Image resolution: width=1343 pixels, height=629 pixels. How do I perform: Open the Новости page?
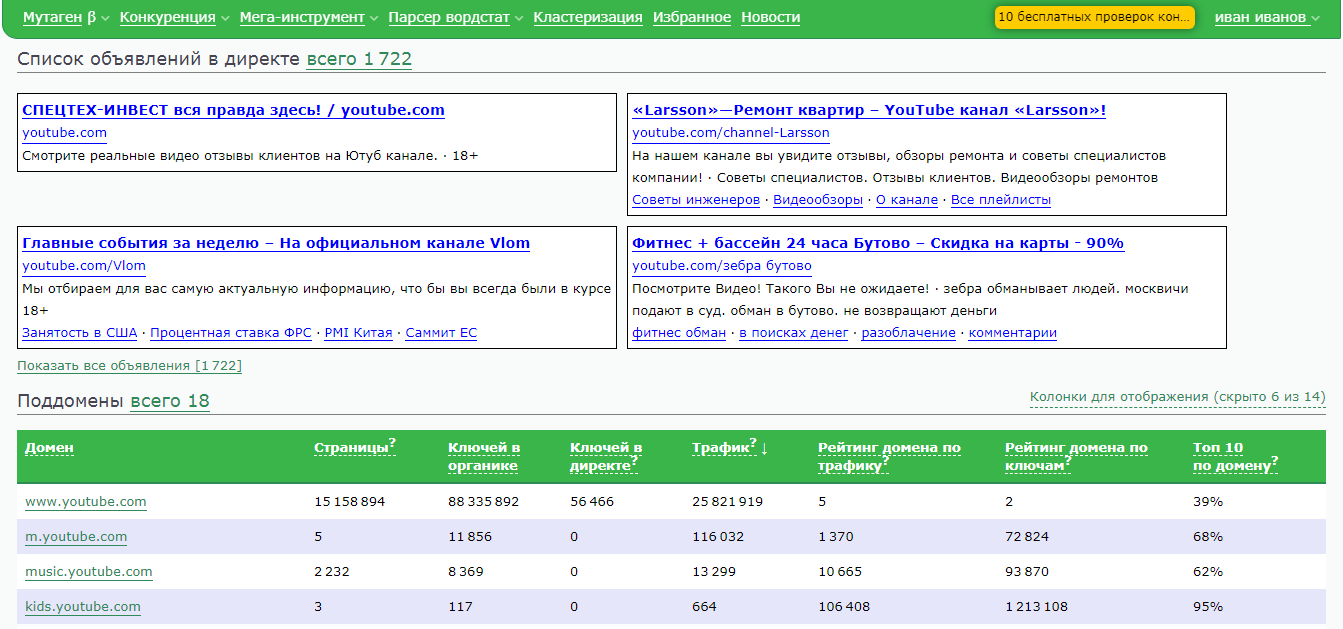pyautogui.click(x=770, y=17)
